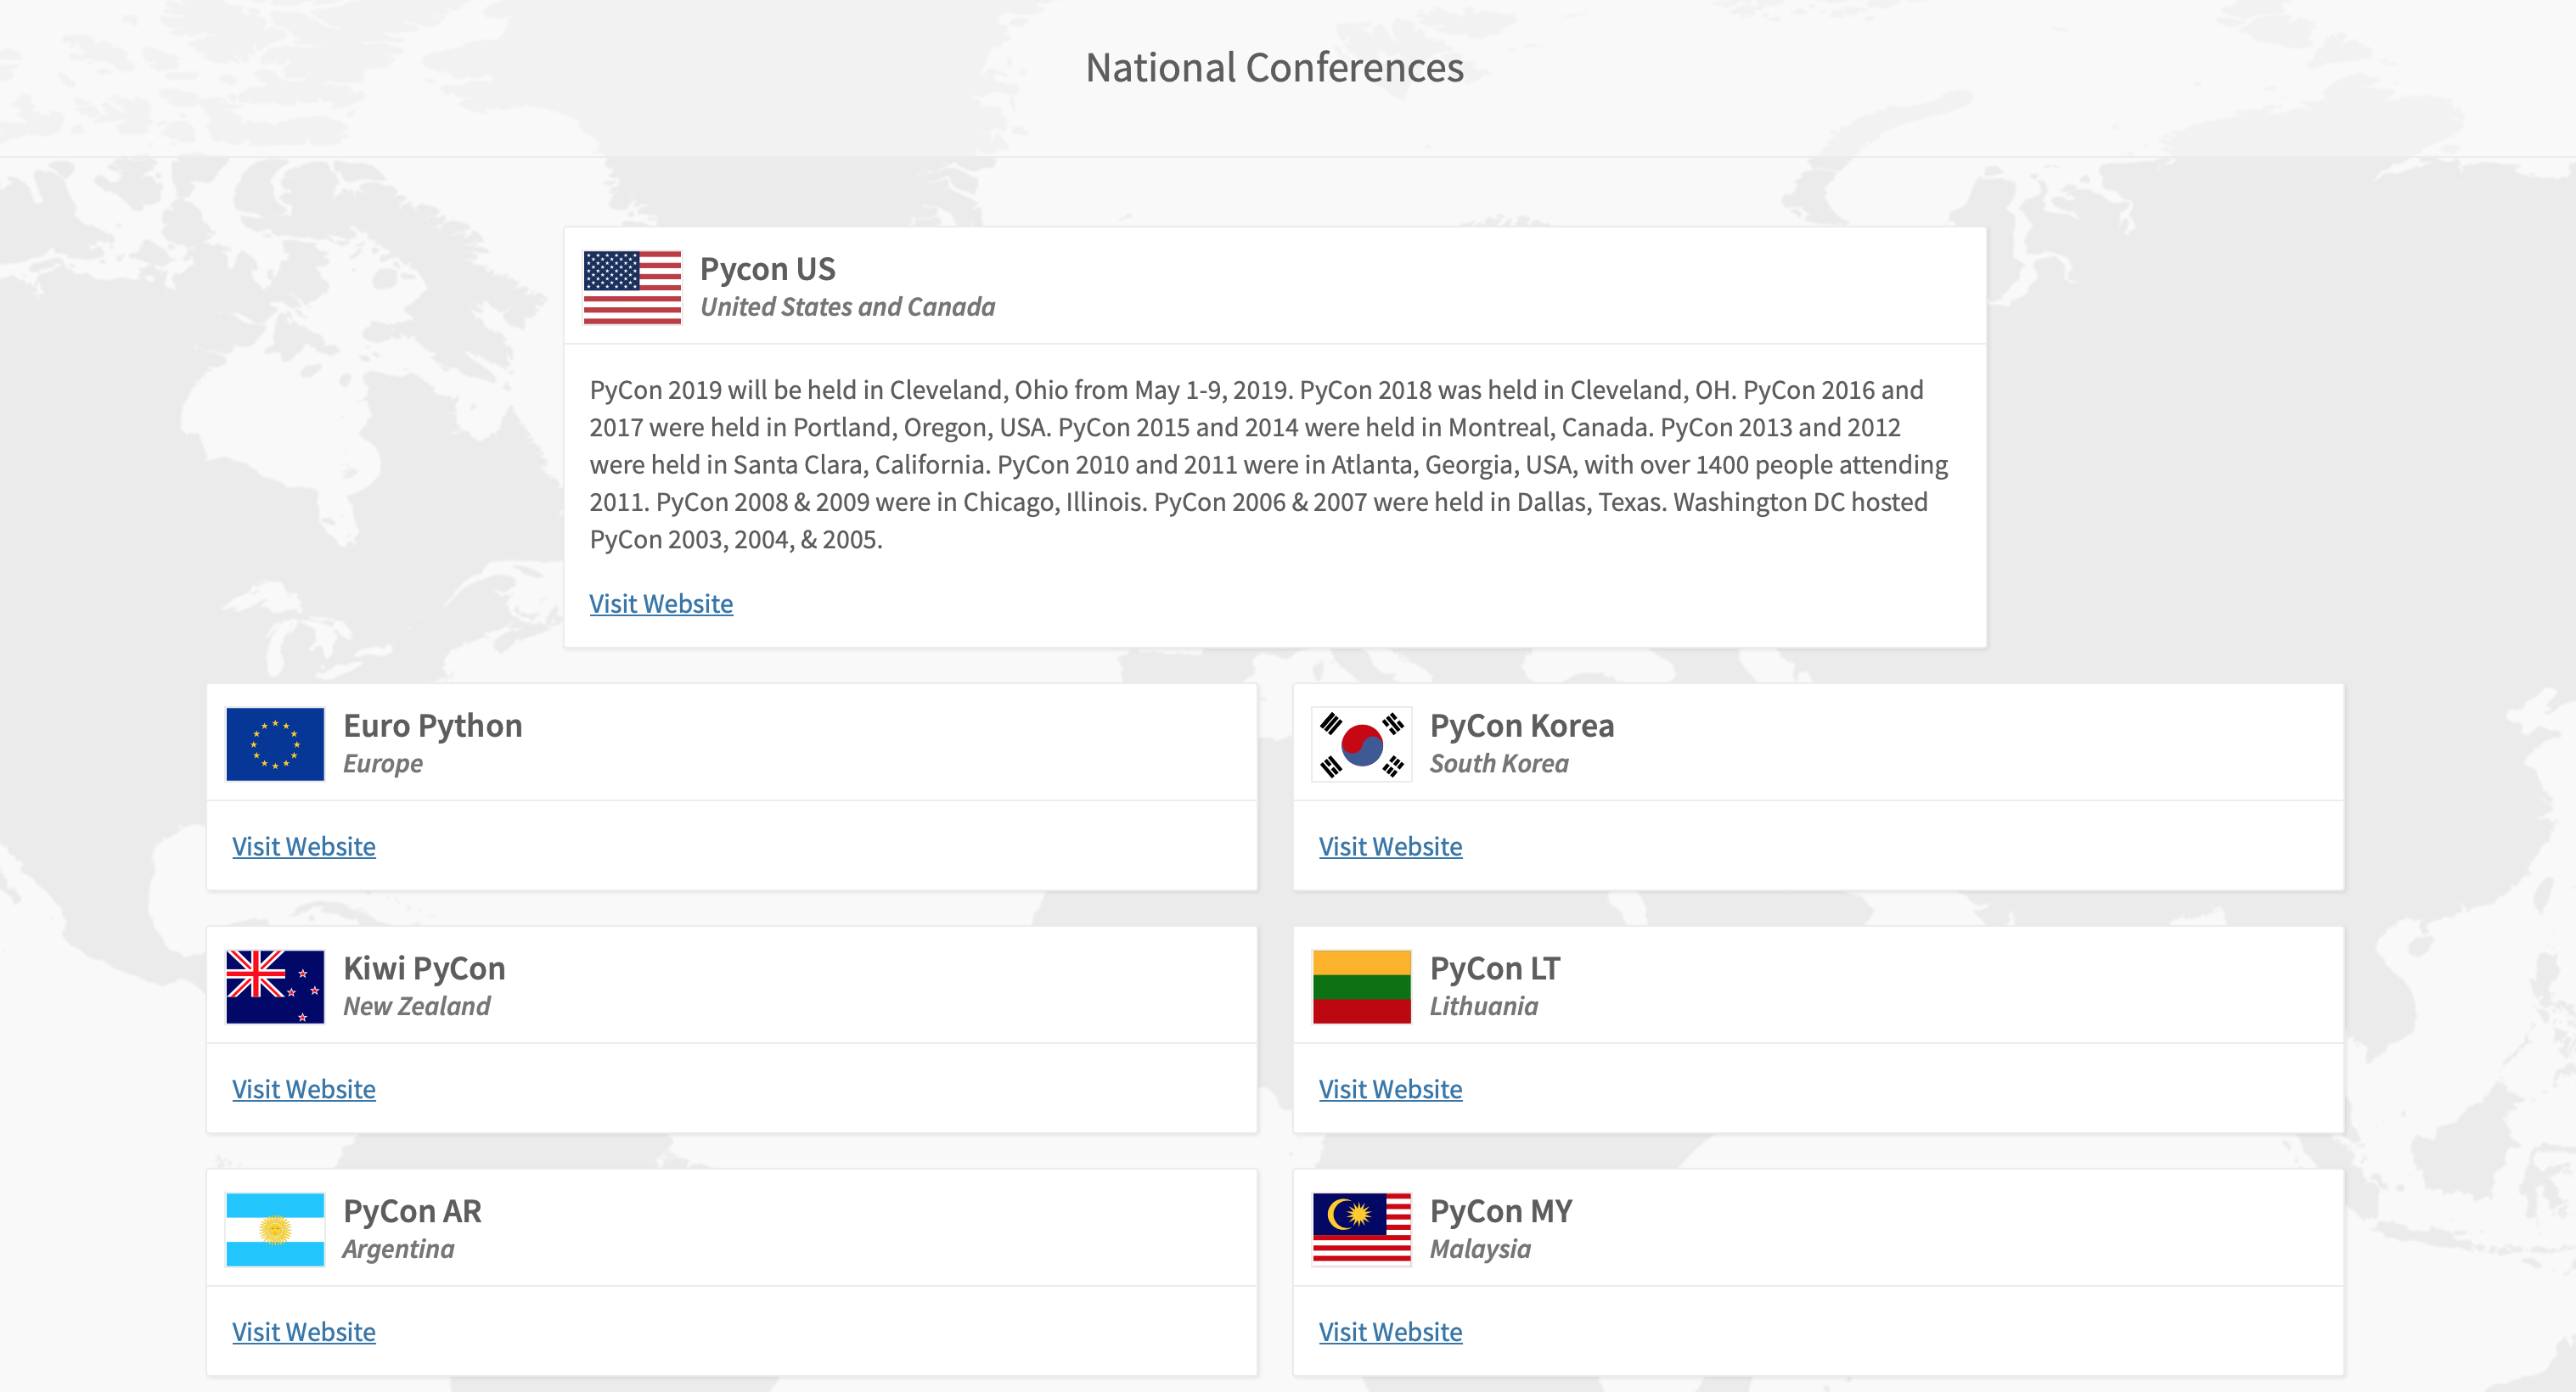Click the 'Argentina' subtitle text
Image resolution: width=2576 pixels, height=1392 pixels.
398,1250
